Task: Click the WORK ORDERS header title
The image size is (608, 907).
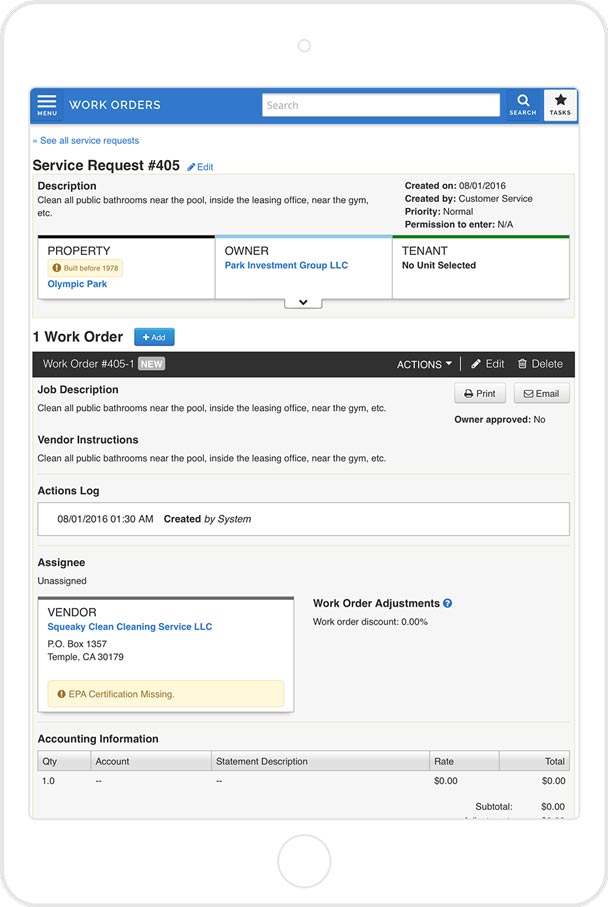Action: click(115, 105)
